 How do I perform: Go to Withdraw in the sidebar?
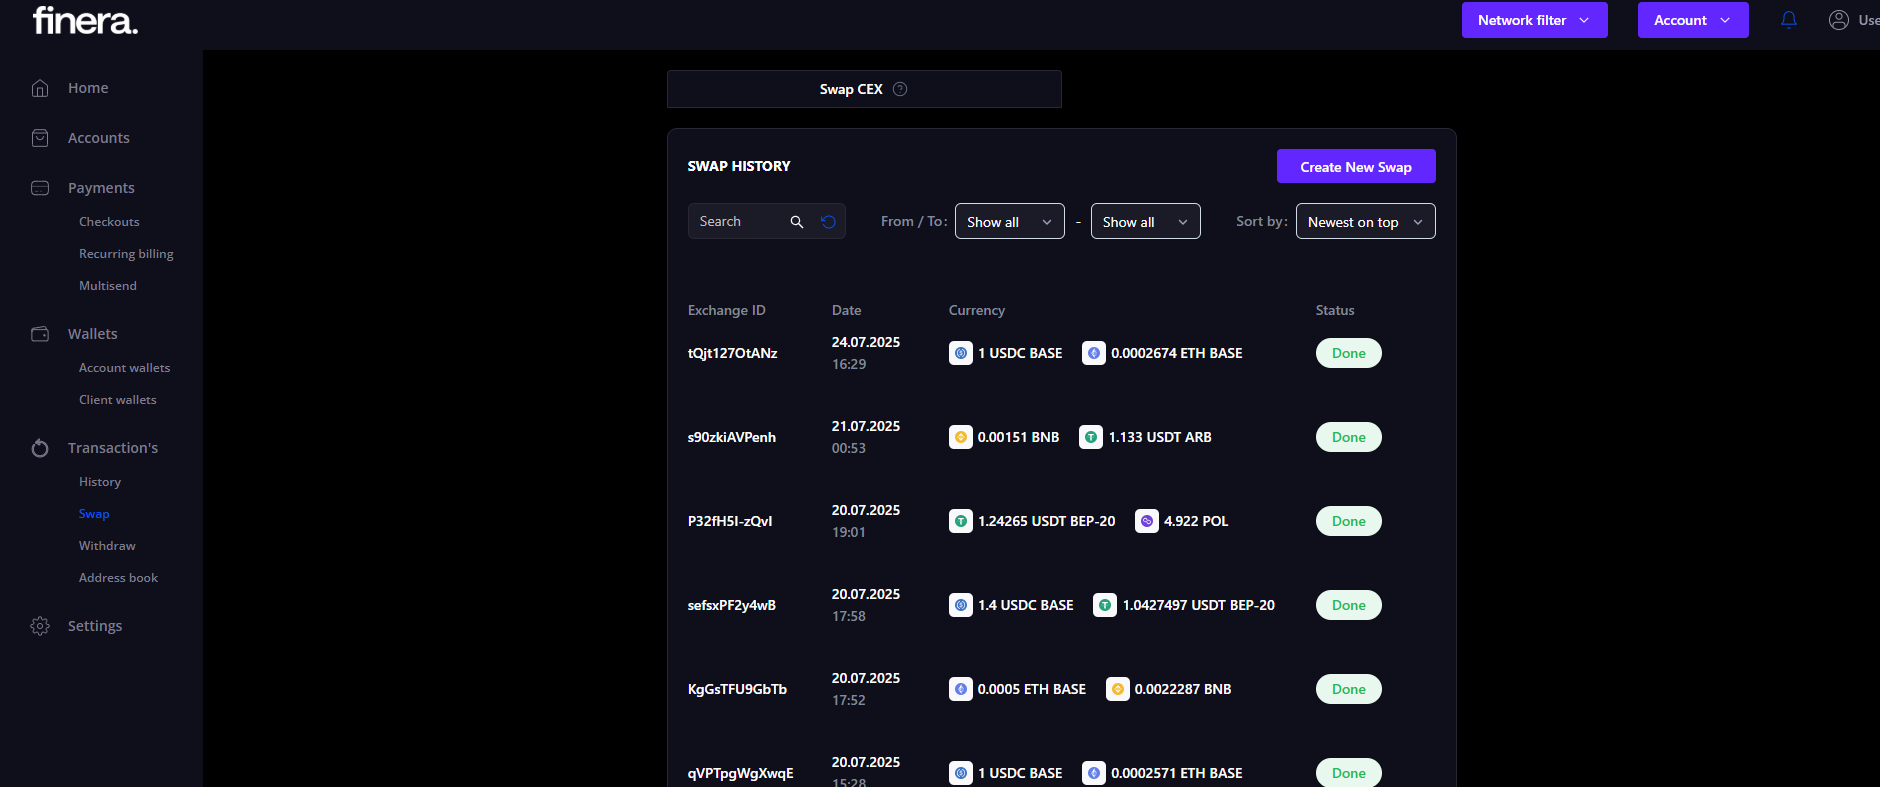tap(107, 546)
